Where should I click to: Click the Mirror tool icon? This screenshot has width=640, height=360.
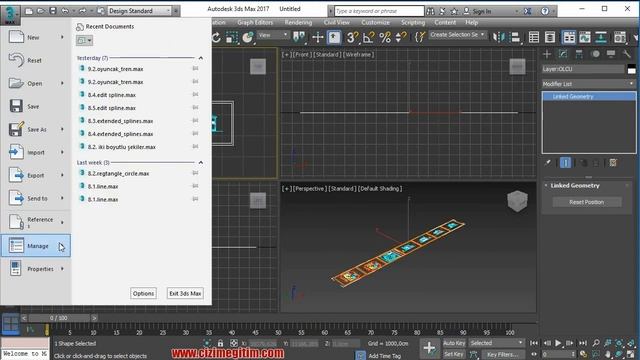point(498,38)
